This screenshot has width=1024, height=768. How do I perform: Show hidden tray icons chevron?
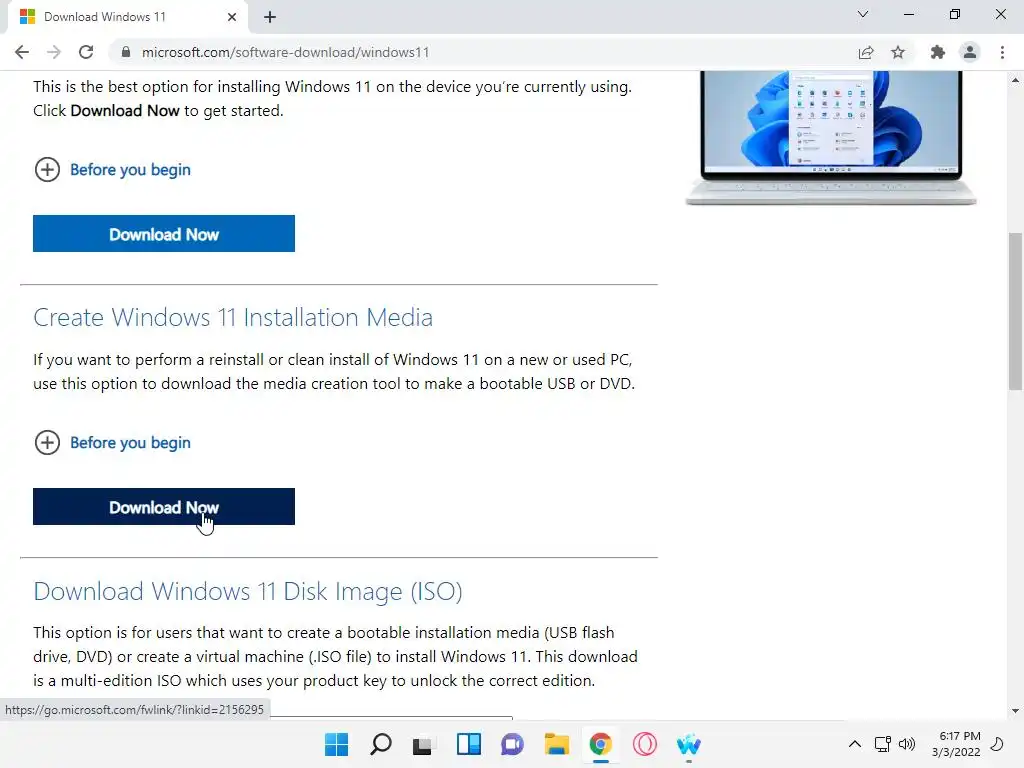(855, 744)
